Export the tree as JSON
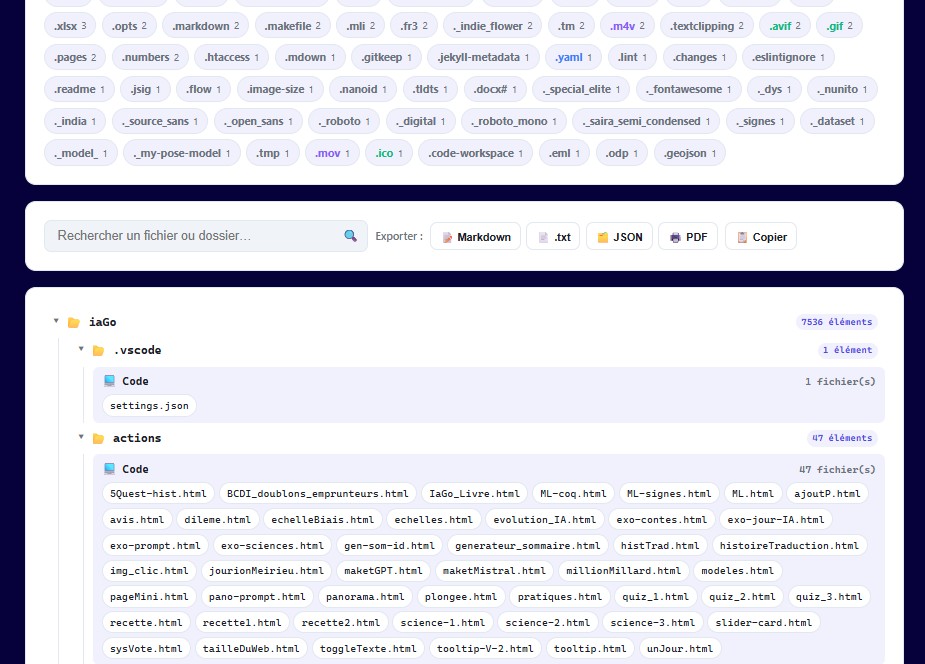This screenshot has width=925, height=664. pos(619,236)
